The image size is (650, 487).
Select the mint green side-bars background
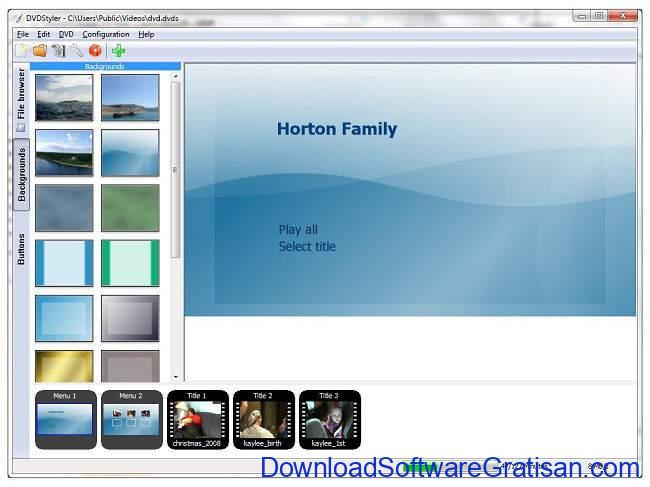tap(130, 263)
